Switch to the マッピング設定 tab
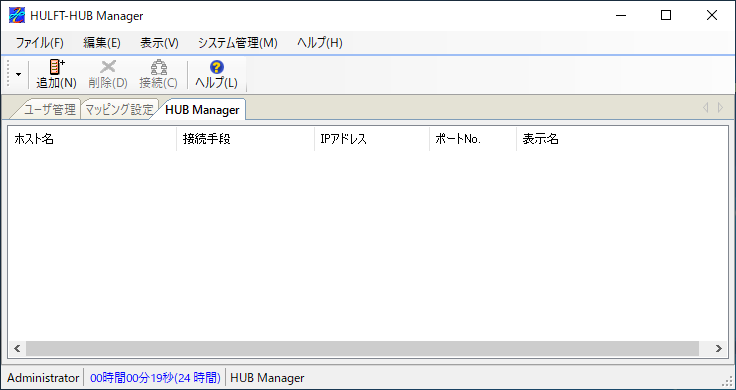Viewport: 736px width, 390px height. coord(119,110)
